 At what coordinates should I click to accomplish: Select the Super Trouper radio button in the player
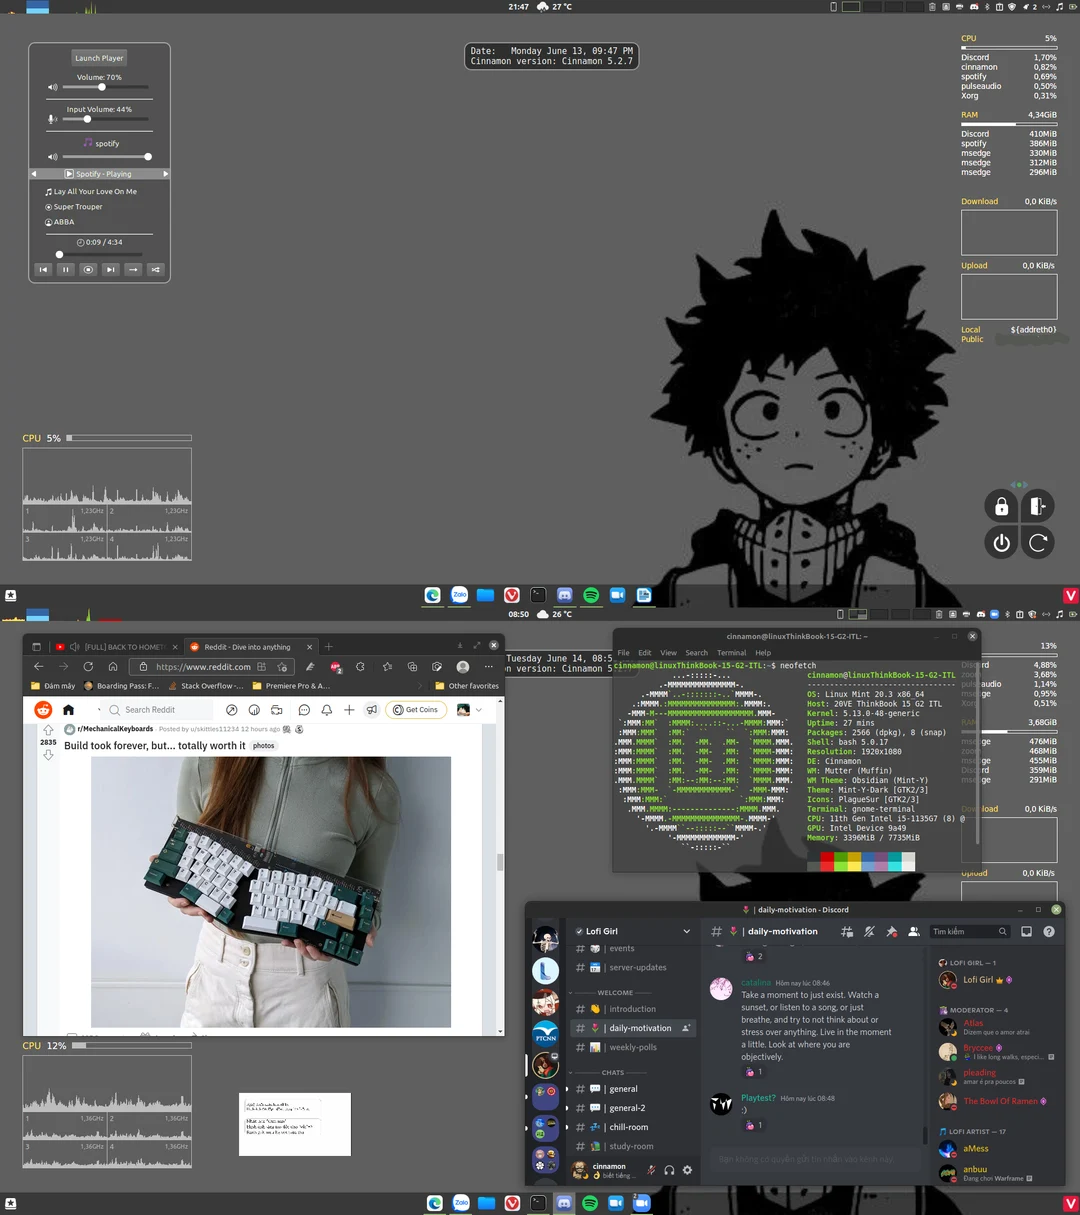[48, 206]
